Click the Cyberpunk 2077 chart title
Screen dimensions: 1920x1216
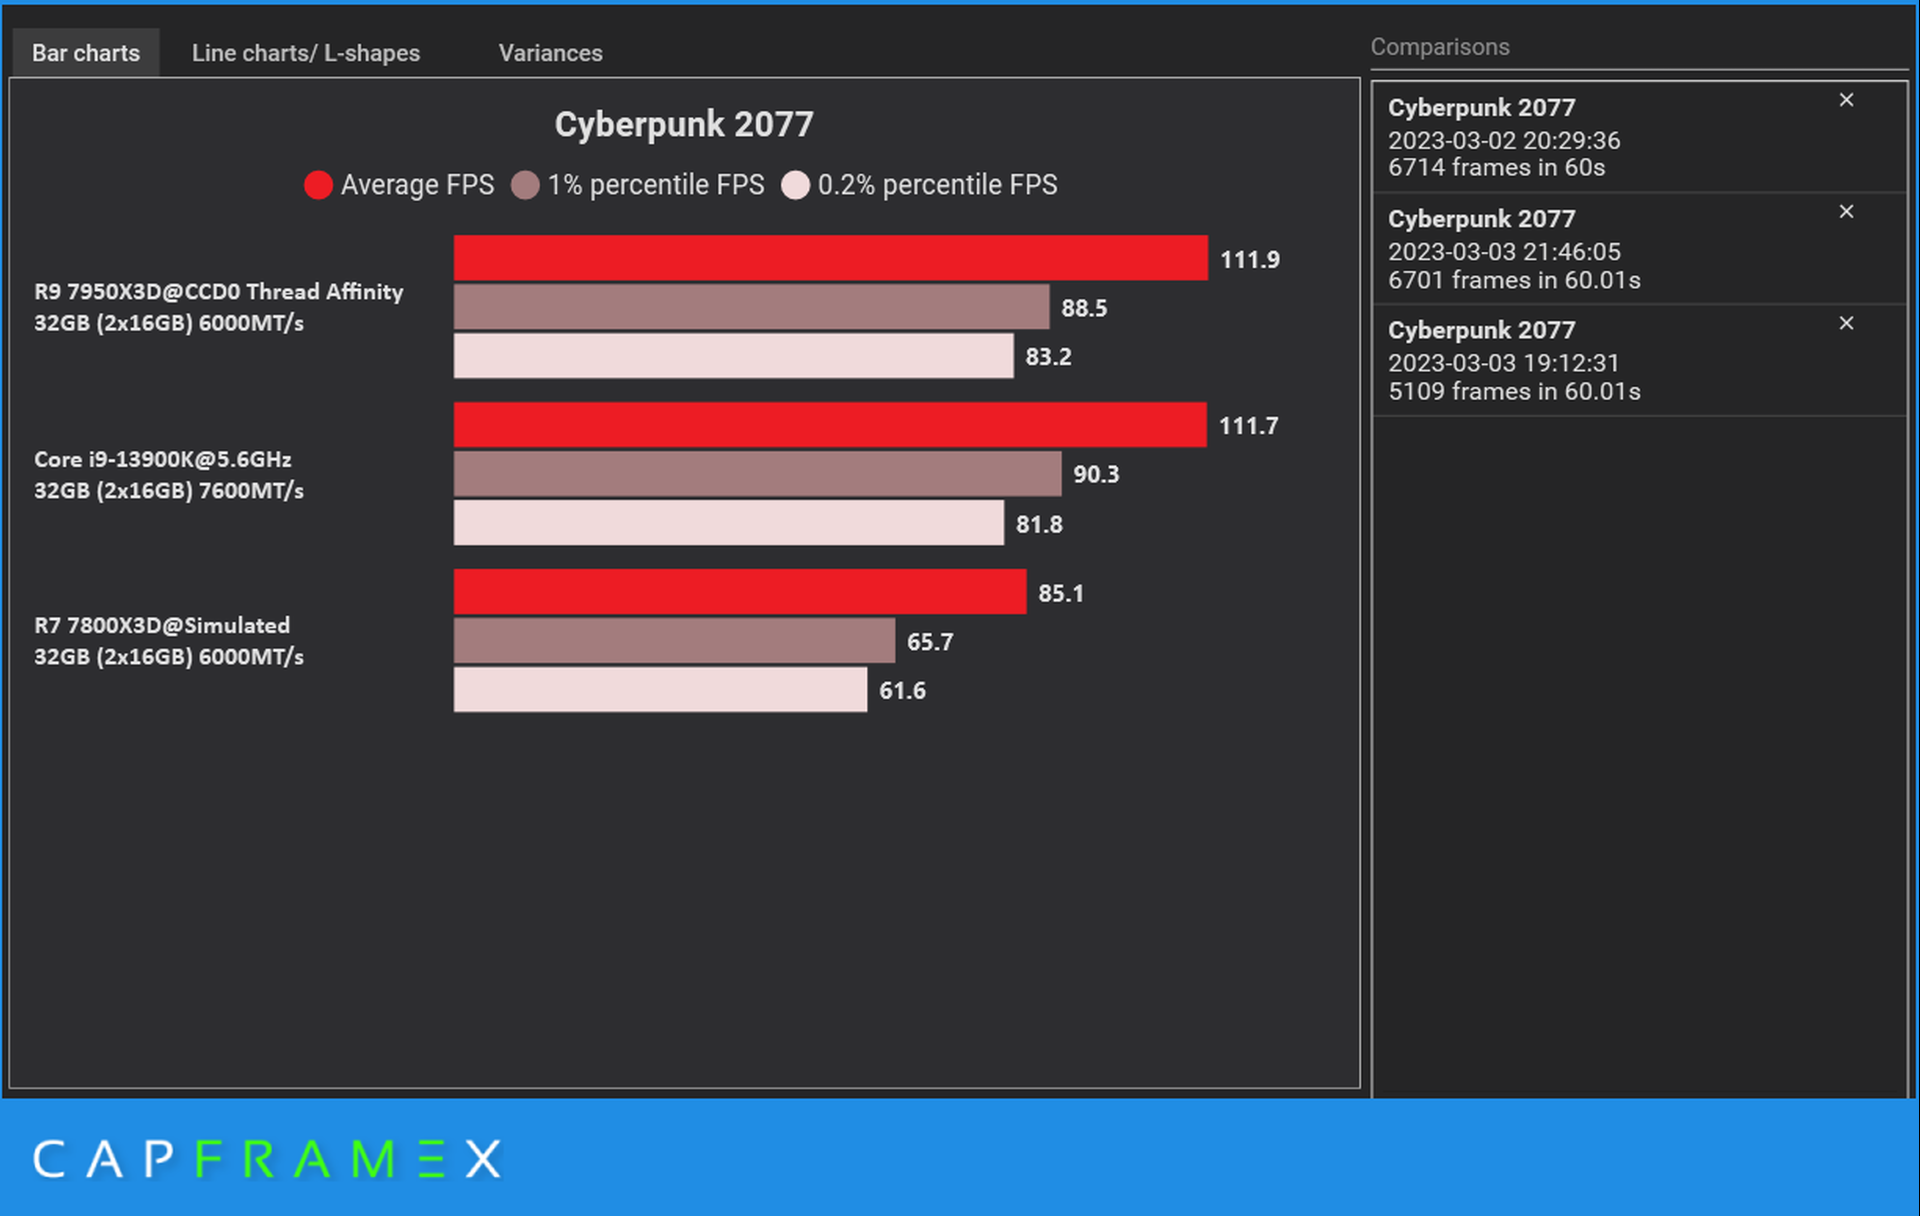pyautogui.click(x=684, y=125)
